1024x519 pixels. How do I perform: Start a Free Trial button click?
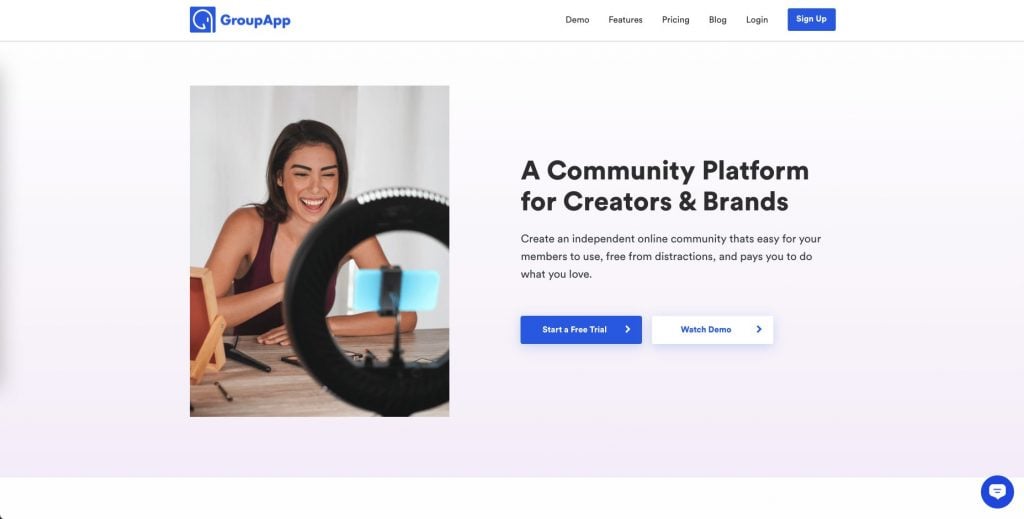point(581,330)
